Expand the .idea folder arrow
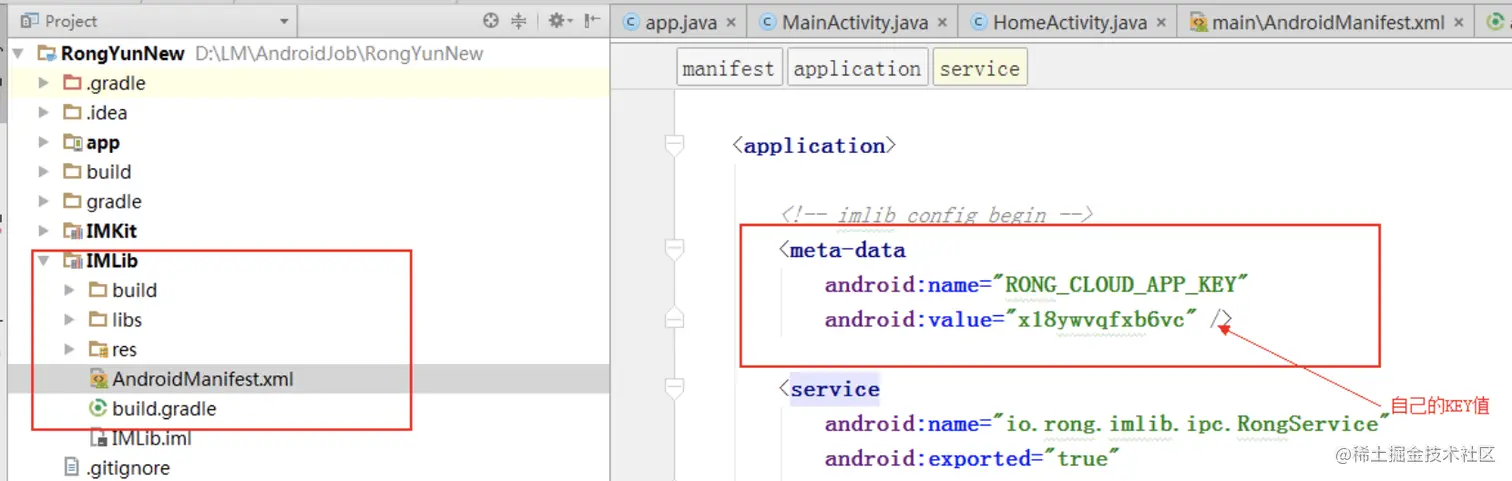Screen dimensions: 1512x481 [x=44, y=113]
